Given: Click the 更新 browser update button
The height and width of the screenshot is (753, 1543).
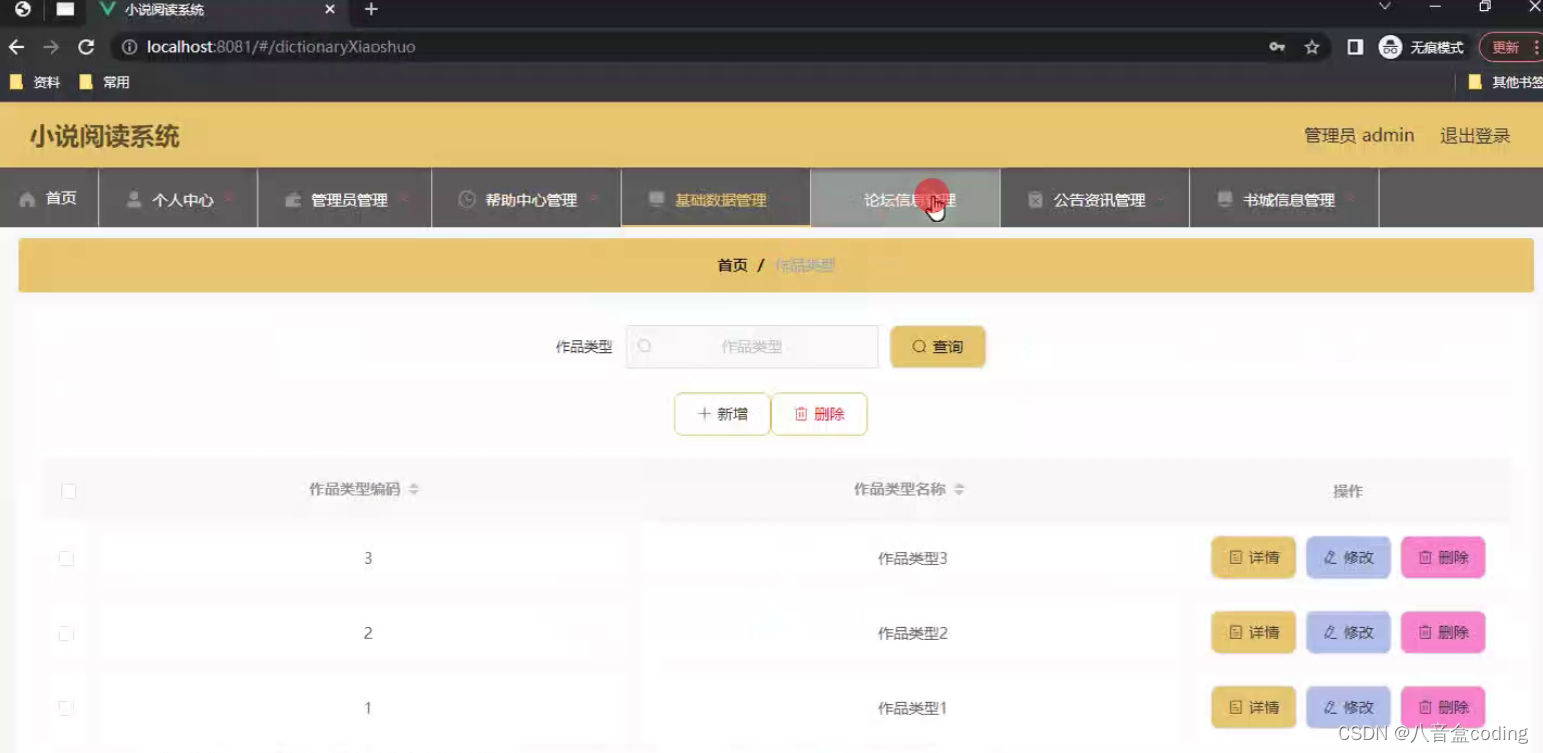Looking at the screenshot, I should coord(1509,47).
